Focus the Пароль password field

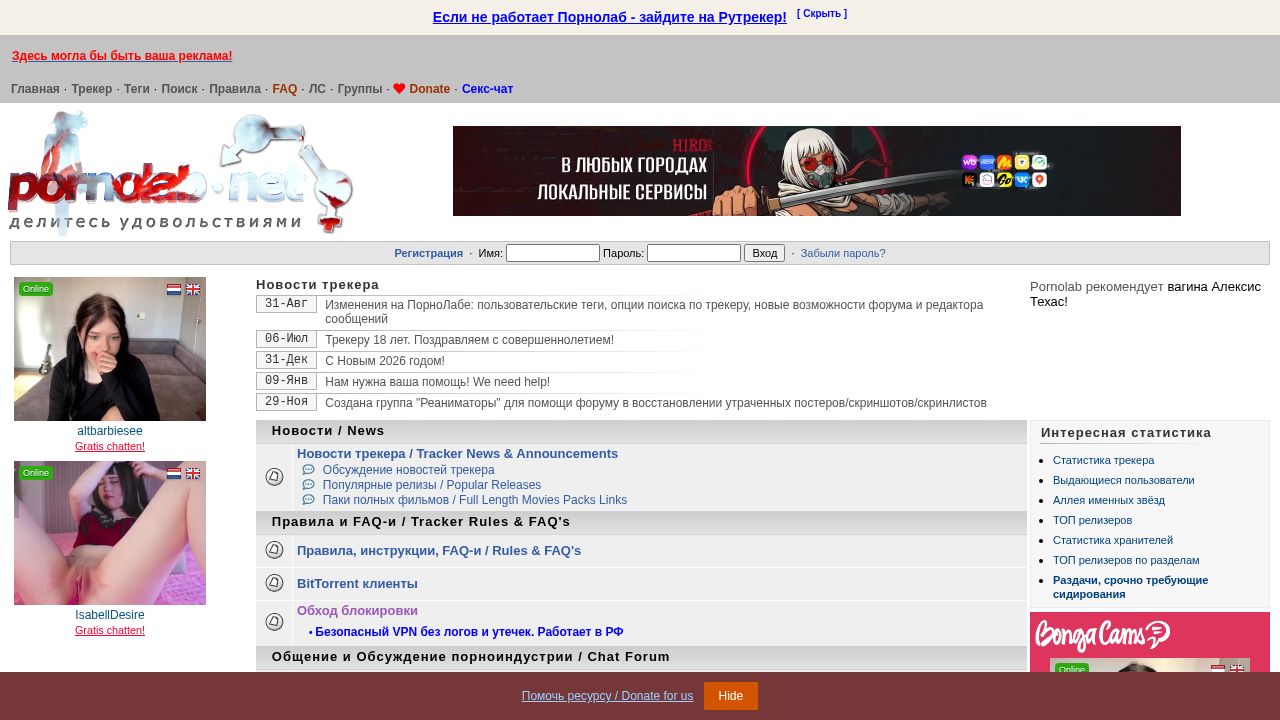(694, 253)
